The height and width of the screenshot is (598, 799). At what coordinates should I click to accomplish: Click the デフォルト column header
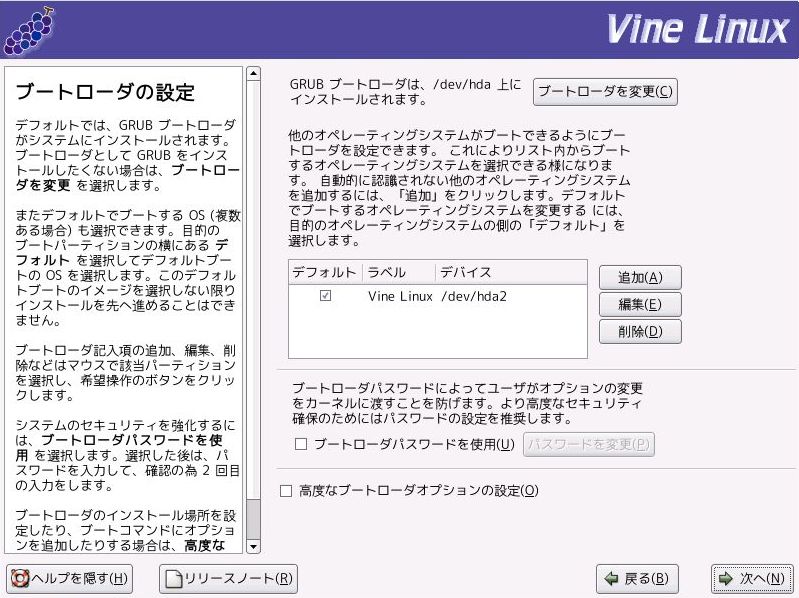click(325, 273)
